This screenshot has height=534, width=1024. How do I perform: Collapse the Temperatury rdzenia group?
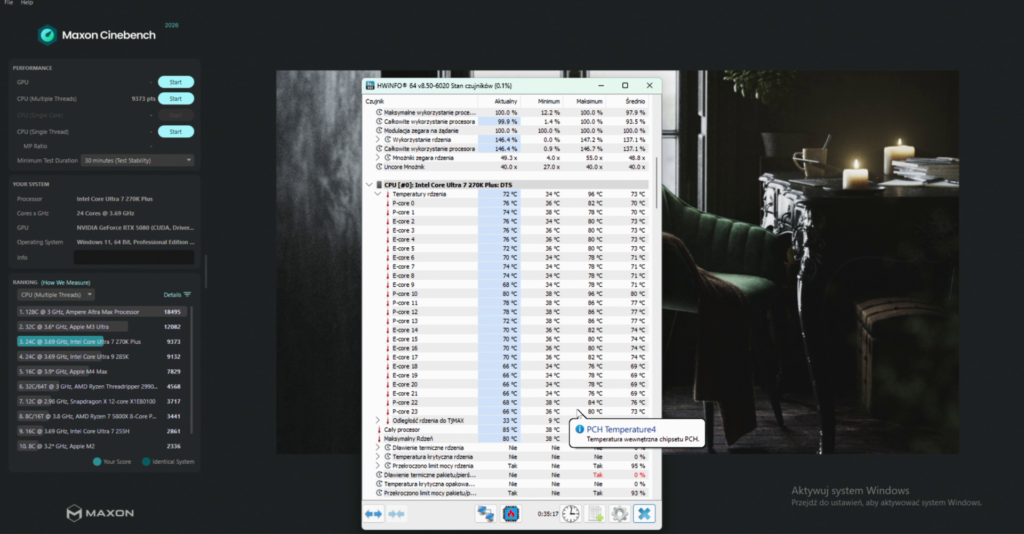tap(377, 195)
